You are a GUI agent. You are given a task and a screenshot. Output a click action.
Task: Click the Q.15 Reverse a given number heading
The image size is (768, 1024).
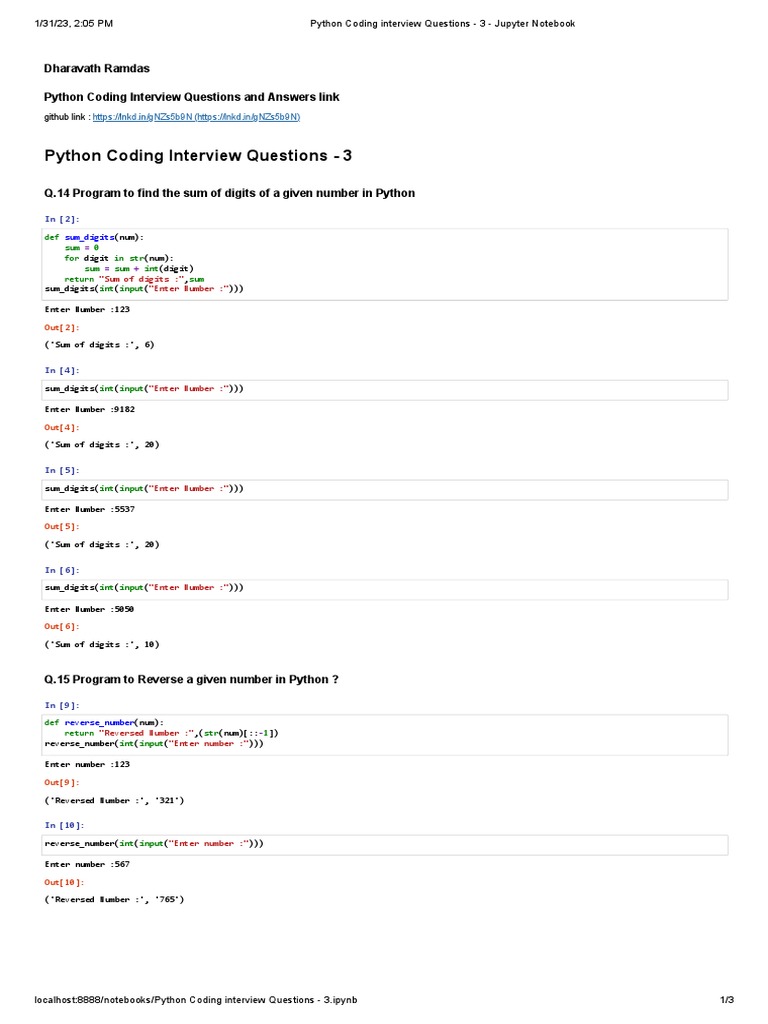191,679
